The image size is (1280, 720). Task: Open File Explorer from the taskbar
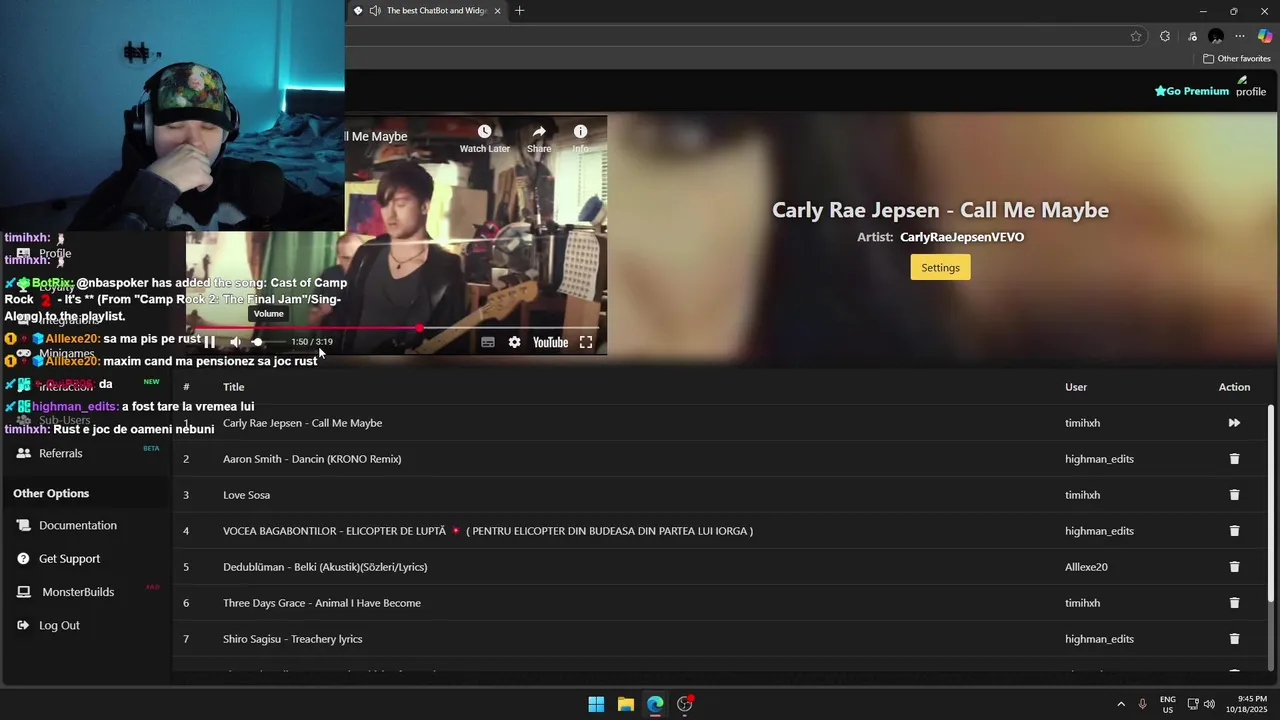pos(626,704)
